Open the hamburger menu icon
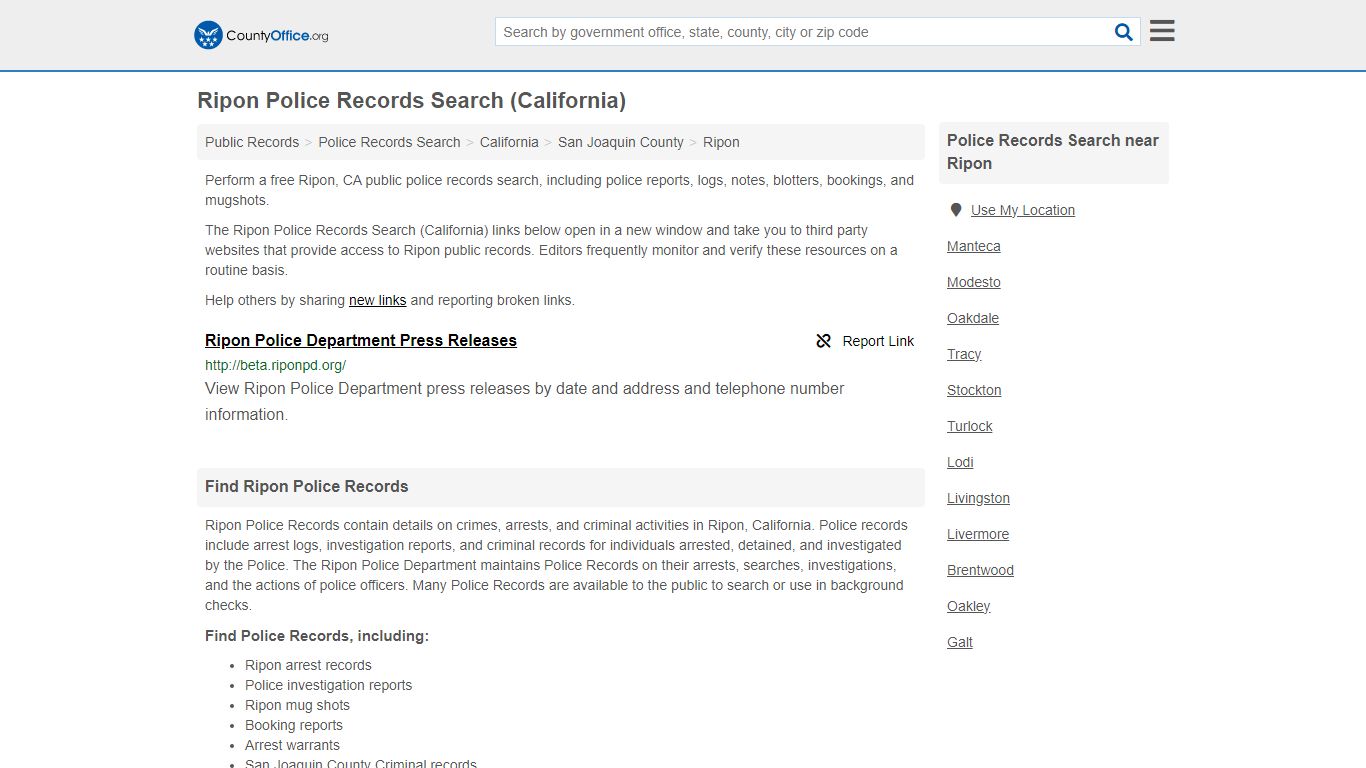 click(1162, 31)
